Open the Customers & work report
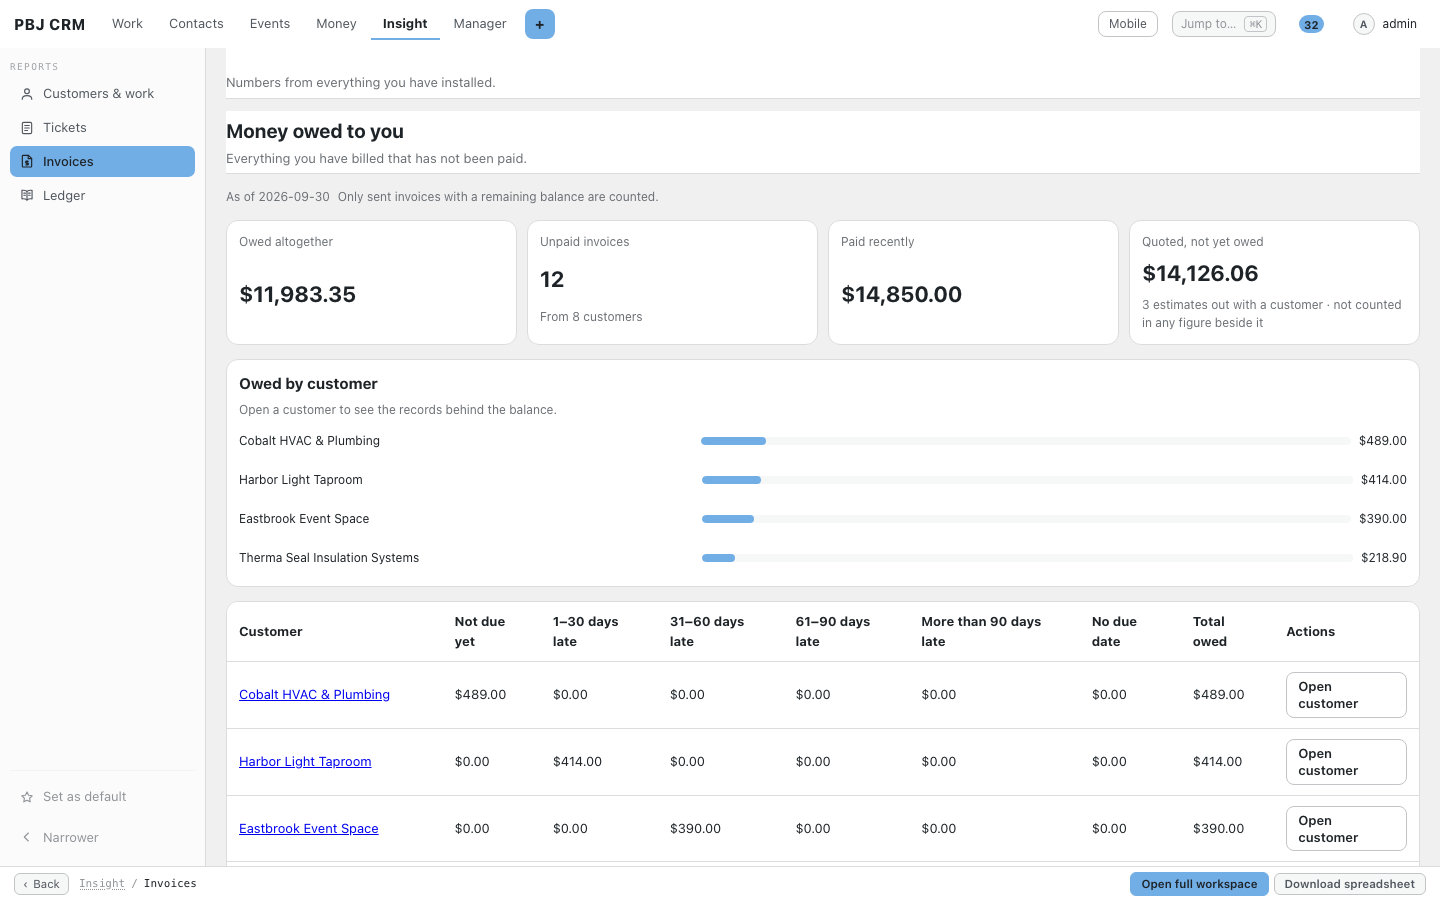The height and width of the screenshot is (900, 1440). point(102,94)
